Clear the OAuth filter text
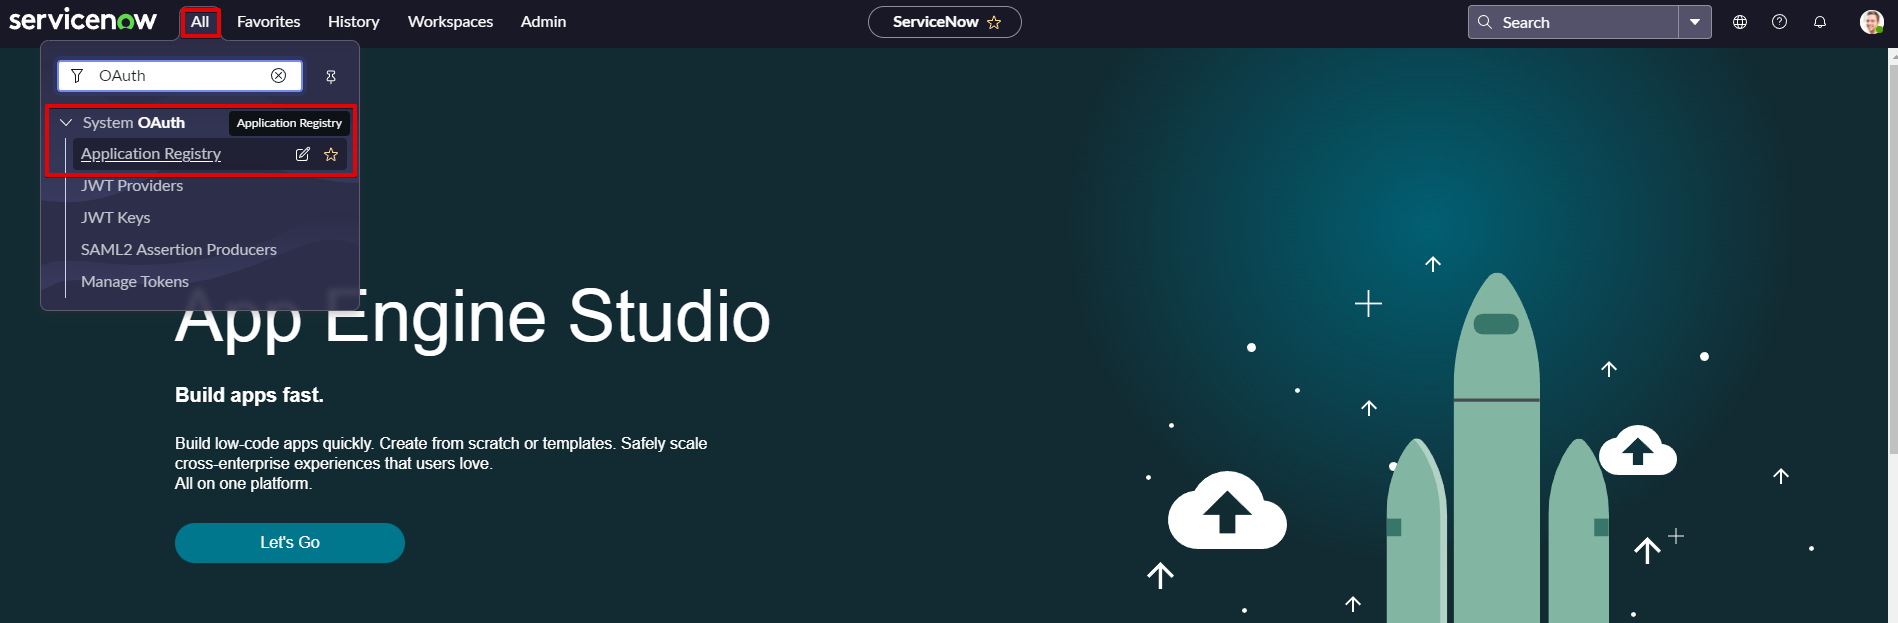The height and width of the screenshot is (623, 1898). coord(279,76)
